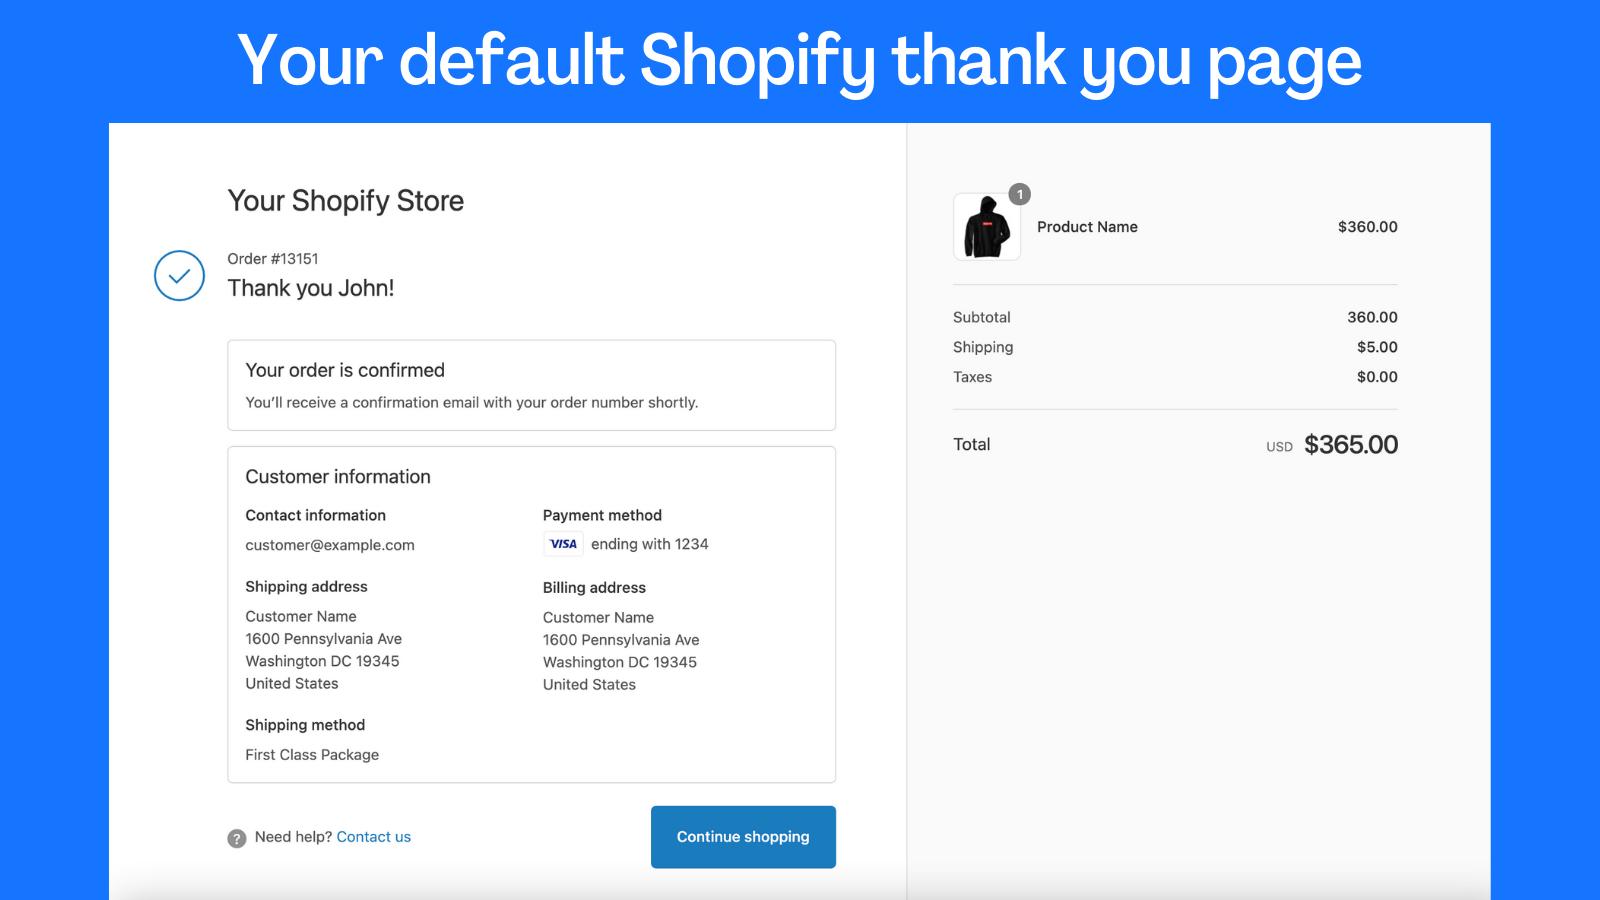
Task: Click United States in shipping address
Action: (292, 684)
